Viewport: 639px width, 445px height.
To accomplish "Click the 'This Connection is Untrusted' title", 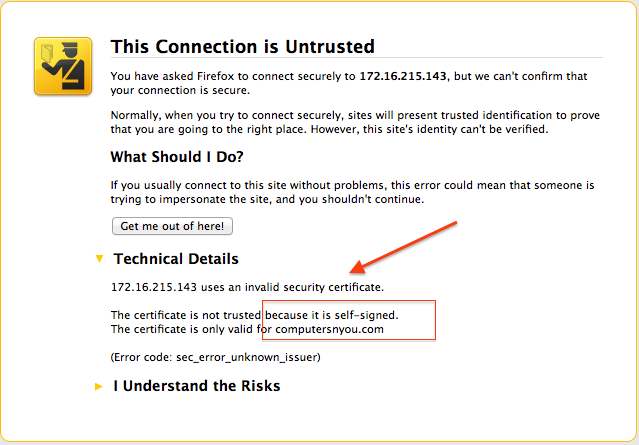I will tap(242, 47).
